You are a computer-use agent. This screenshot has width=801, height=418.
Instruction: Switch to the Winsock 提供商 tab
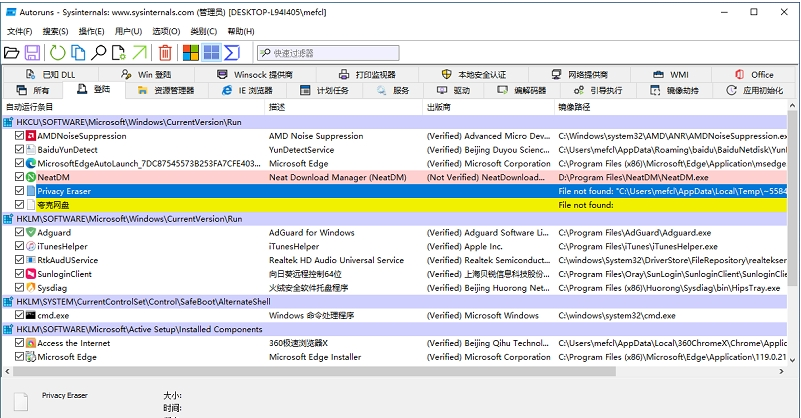254,75
